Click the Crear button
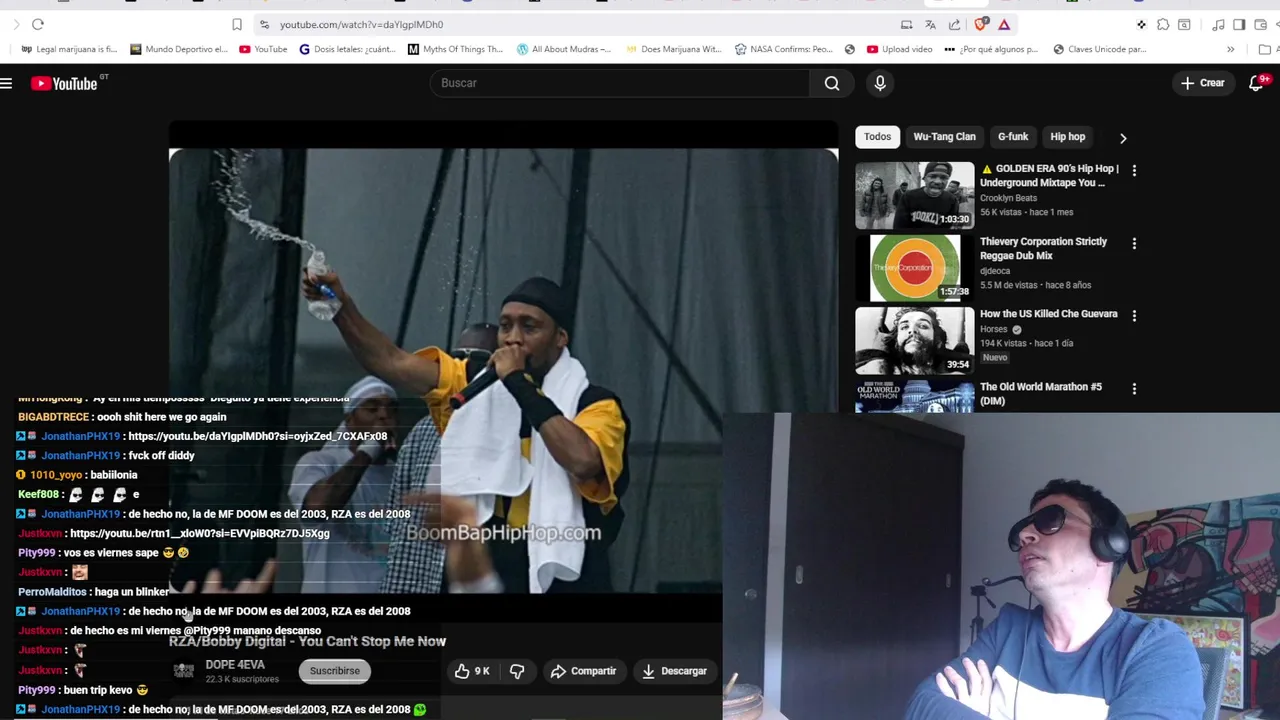Image resolution: width=1280 pixels, height=720 pixels. point(1203,83)
